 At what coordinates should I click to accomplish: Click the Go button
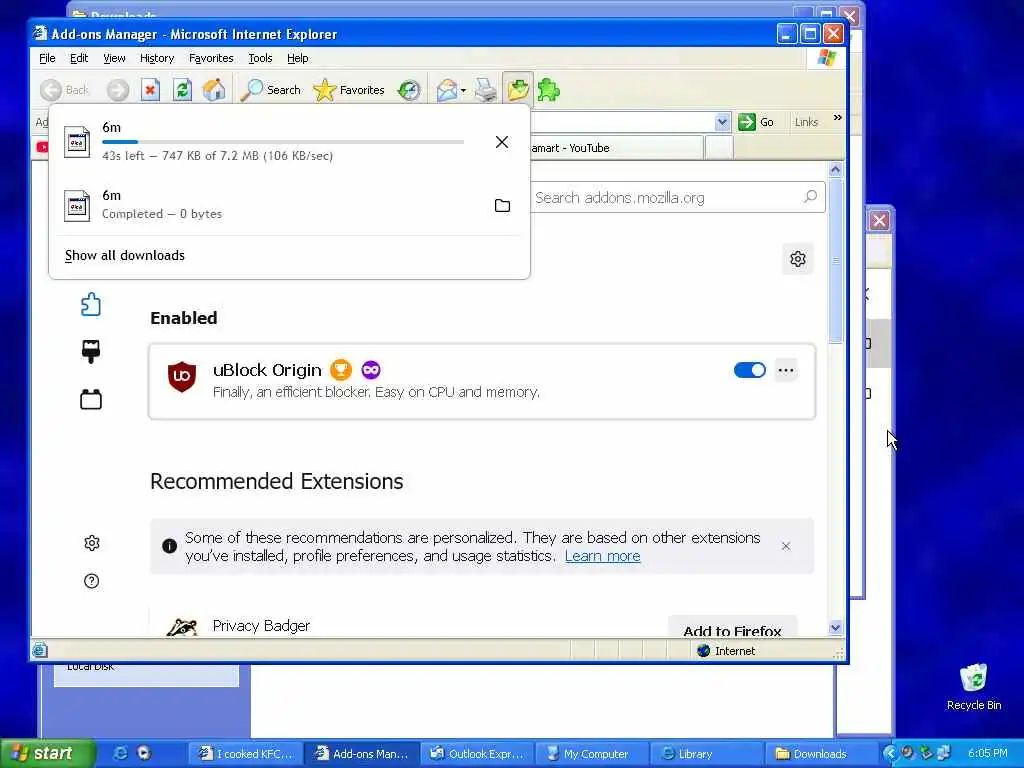click(756, 121)
